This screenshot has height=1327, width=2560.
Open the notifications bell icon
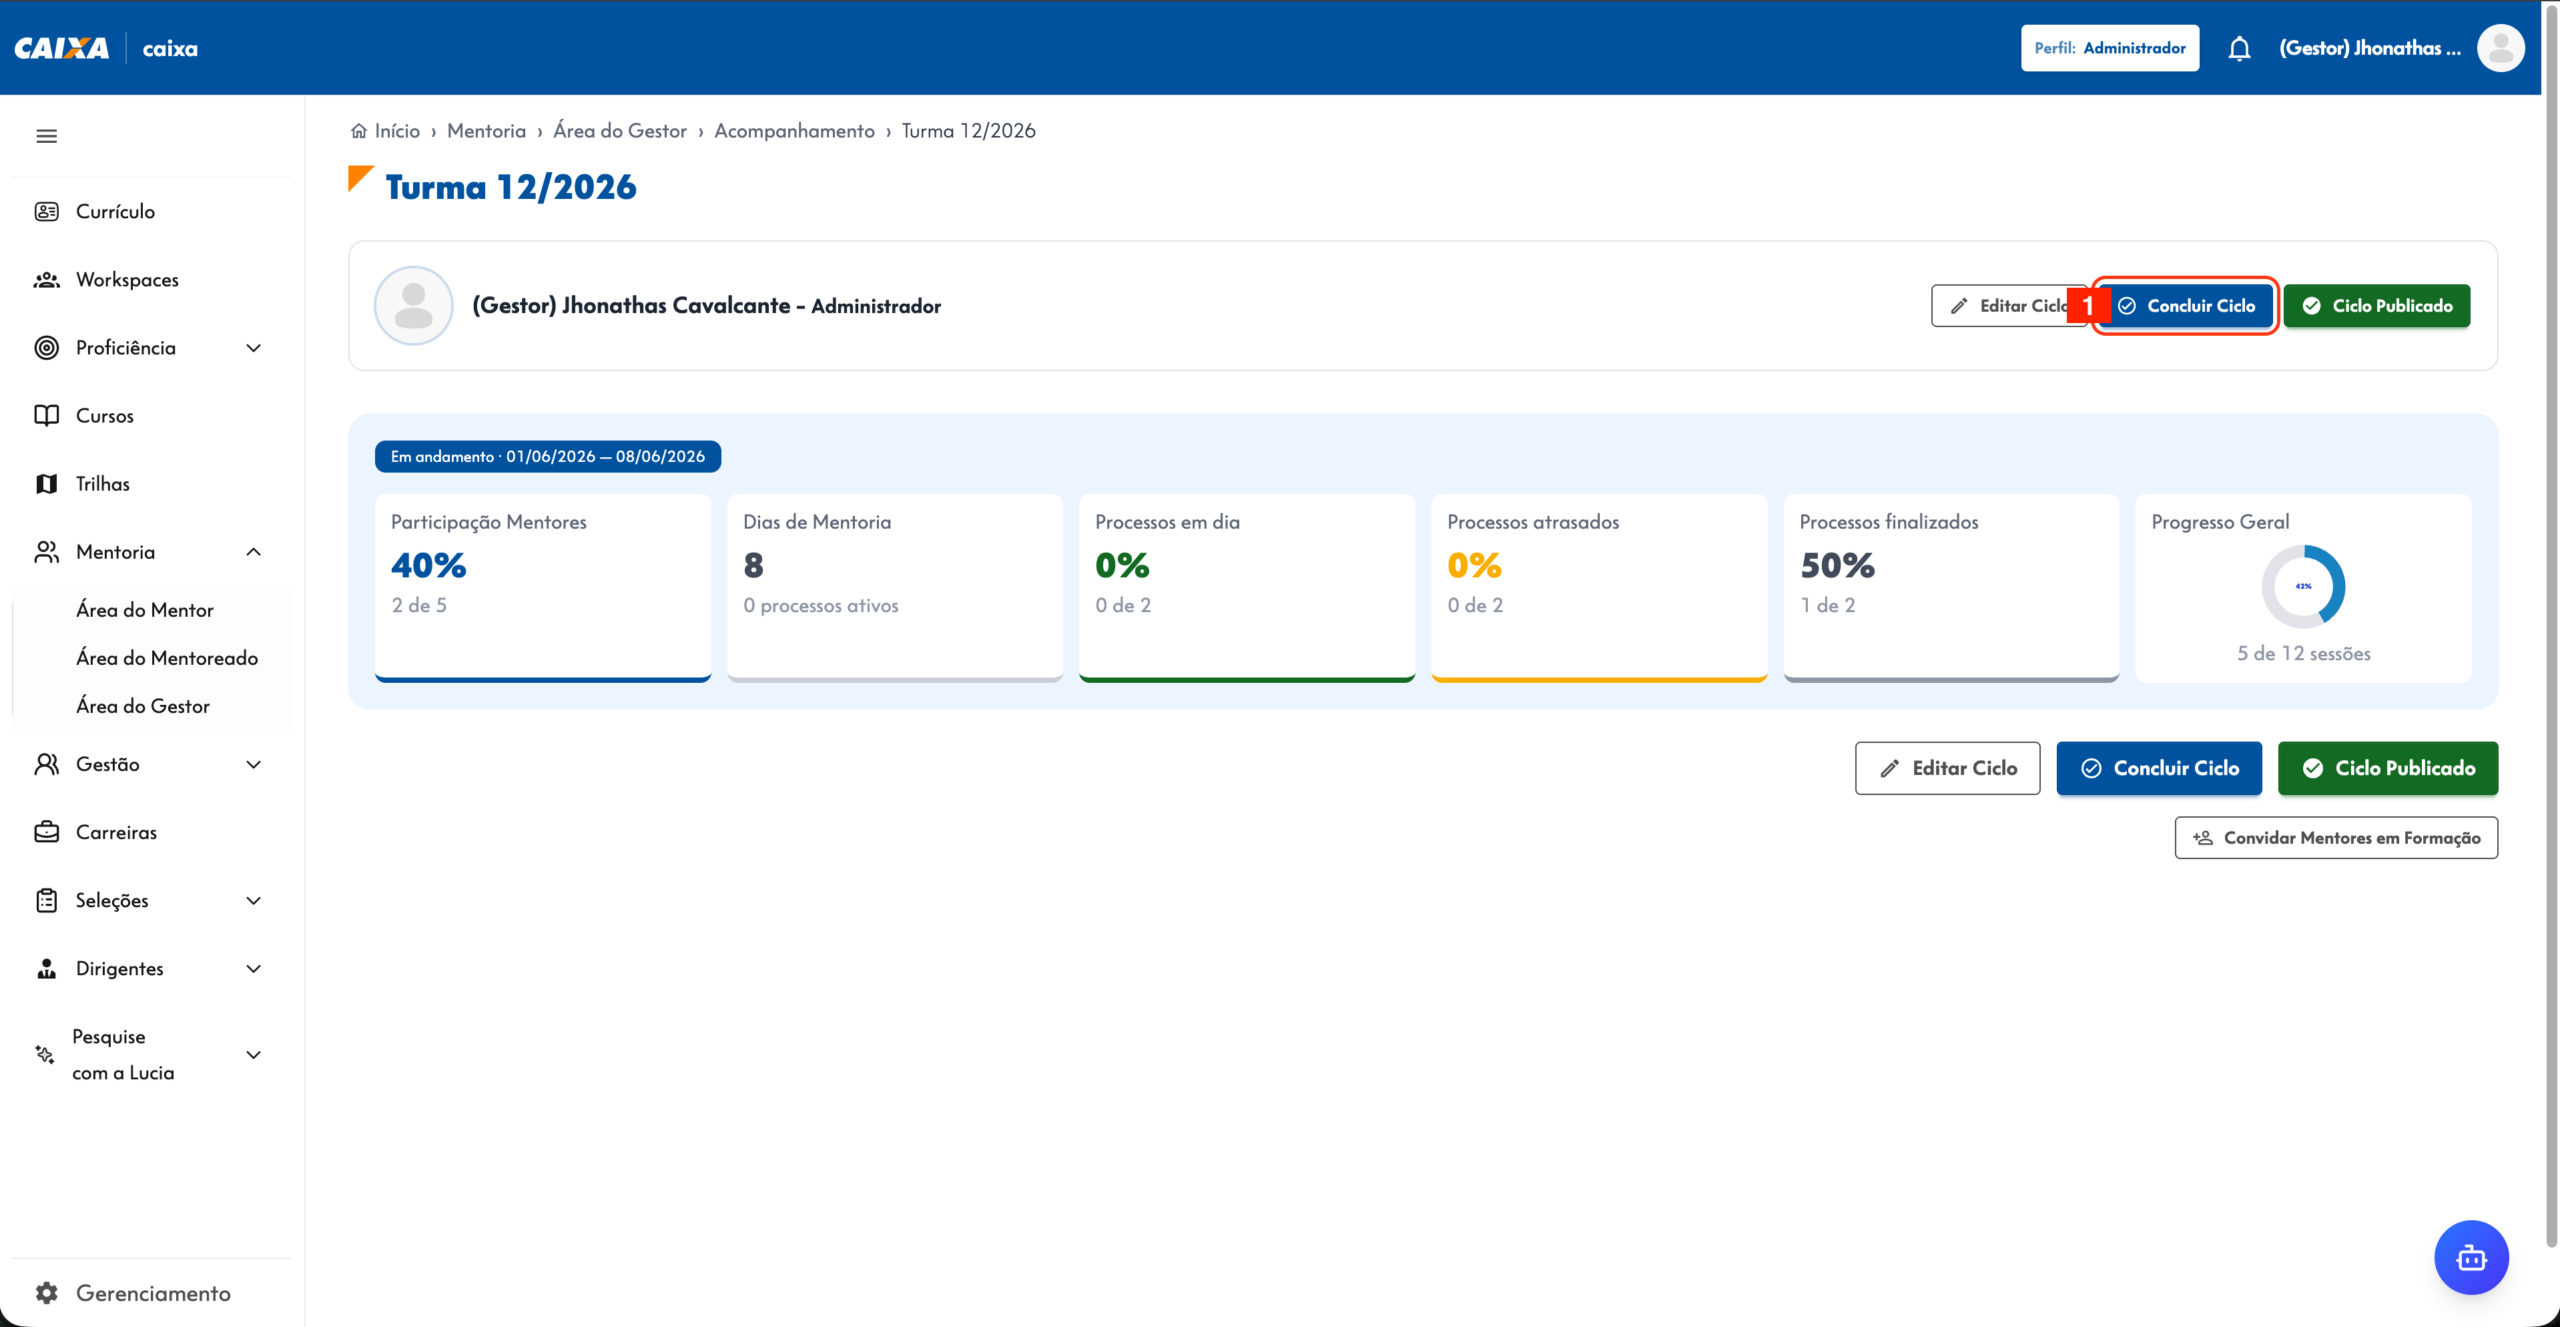(x=2239, y=48)
